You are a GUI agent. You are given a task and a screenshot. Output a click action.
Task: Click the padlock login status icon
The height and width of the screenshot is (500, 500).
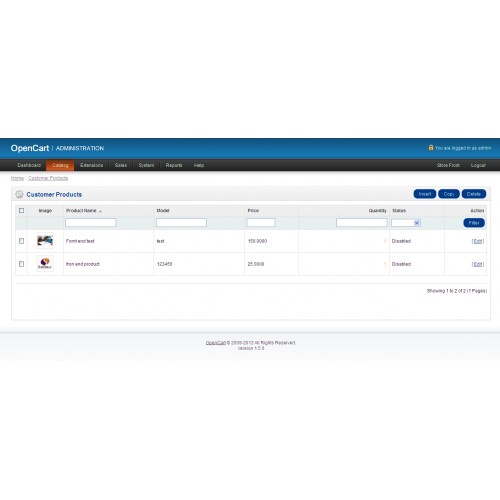point(431,147)
